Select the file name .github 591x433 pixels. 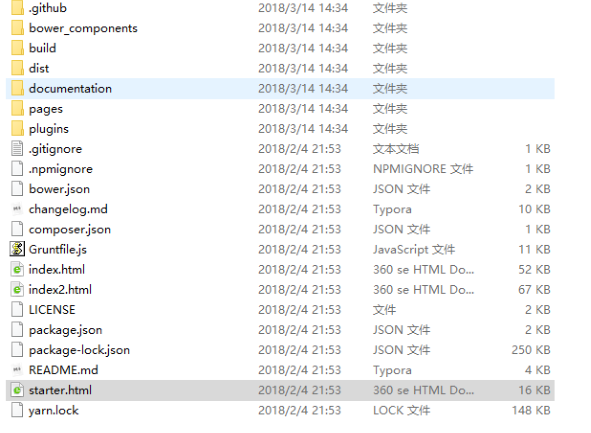coord(48,8)
